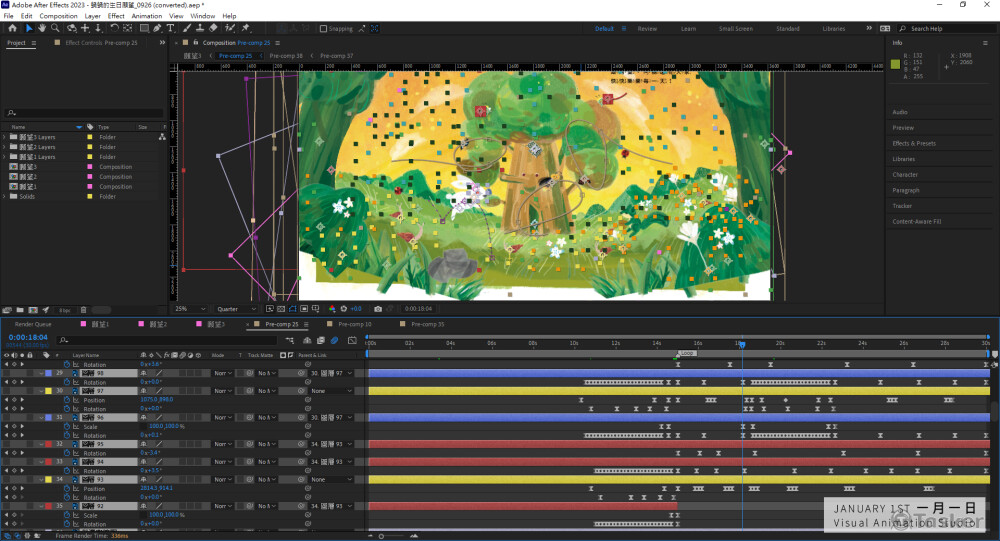1000x541 pixels.
Task: Activate the Eraser tool
Action: tap(214, 28)
